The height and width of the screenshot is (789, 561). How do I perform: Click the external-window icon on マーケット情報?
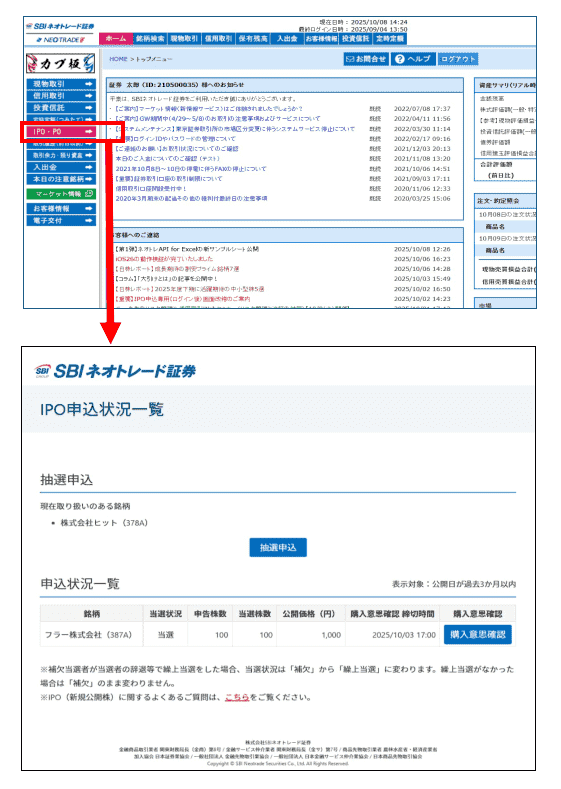[x=89, y=194]
